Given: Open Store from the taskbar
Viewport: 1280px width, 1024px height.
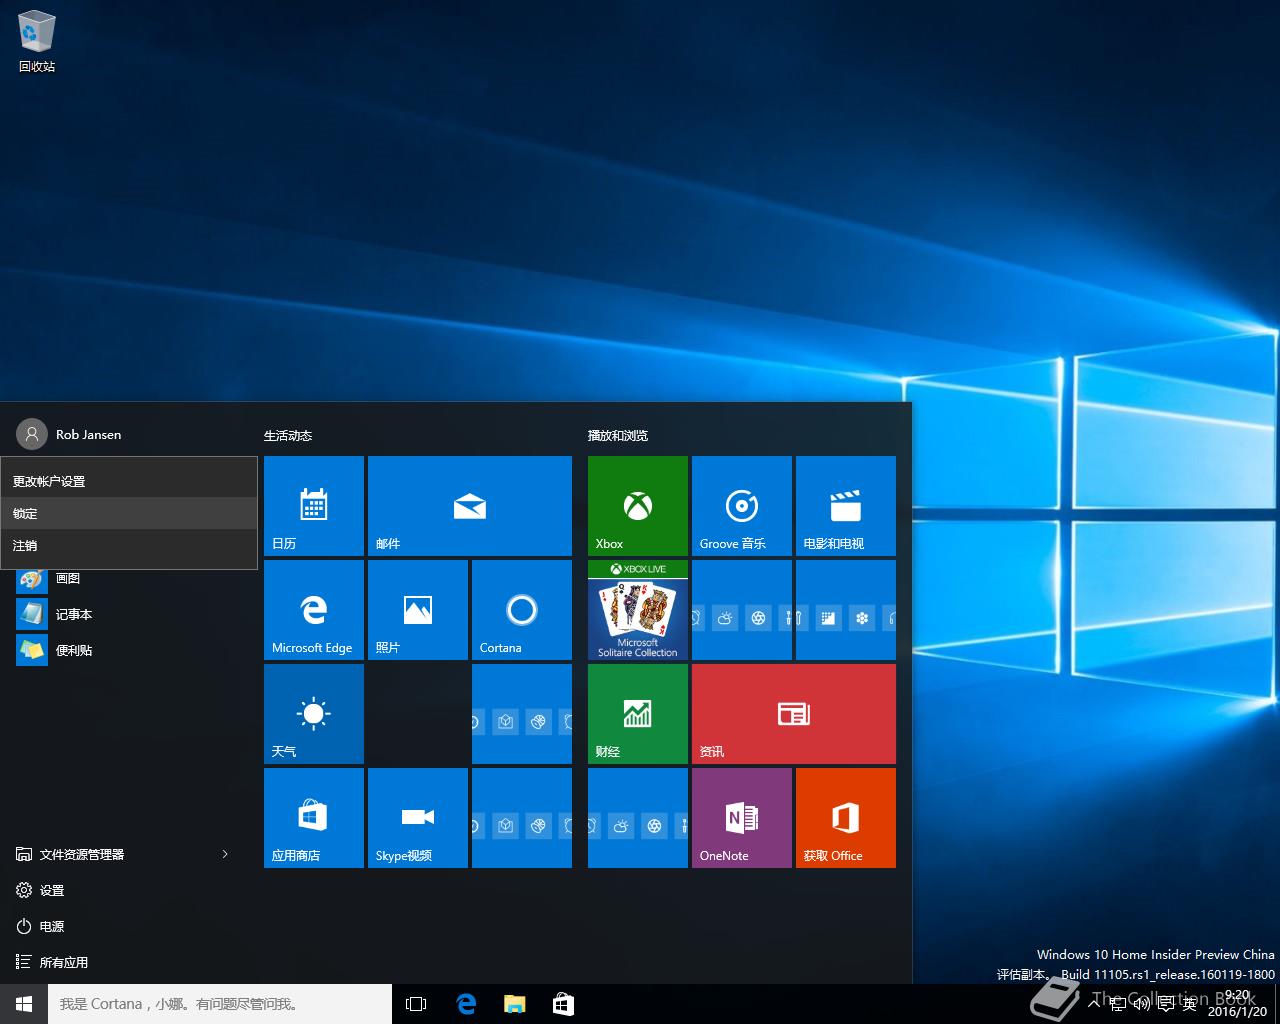Looking at the screenshot, I should point(564,1004).
